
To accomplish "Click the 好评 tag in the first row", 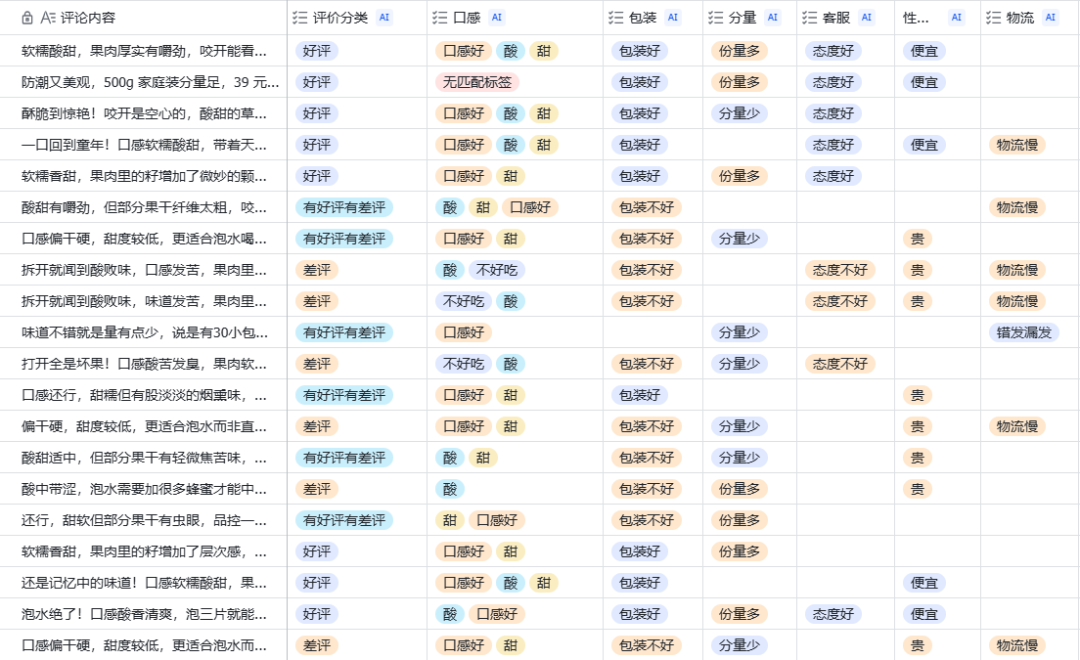I will 316,50.
